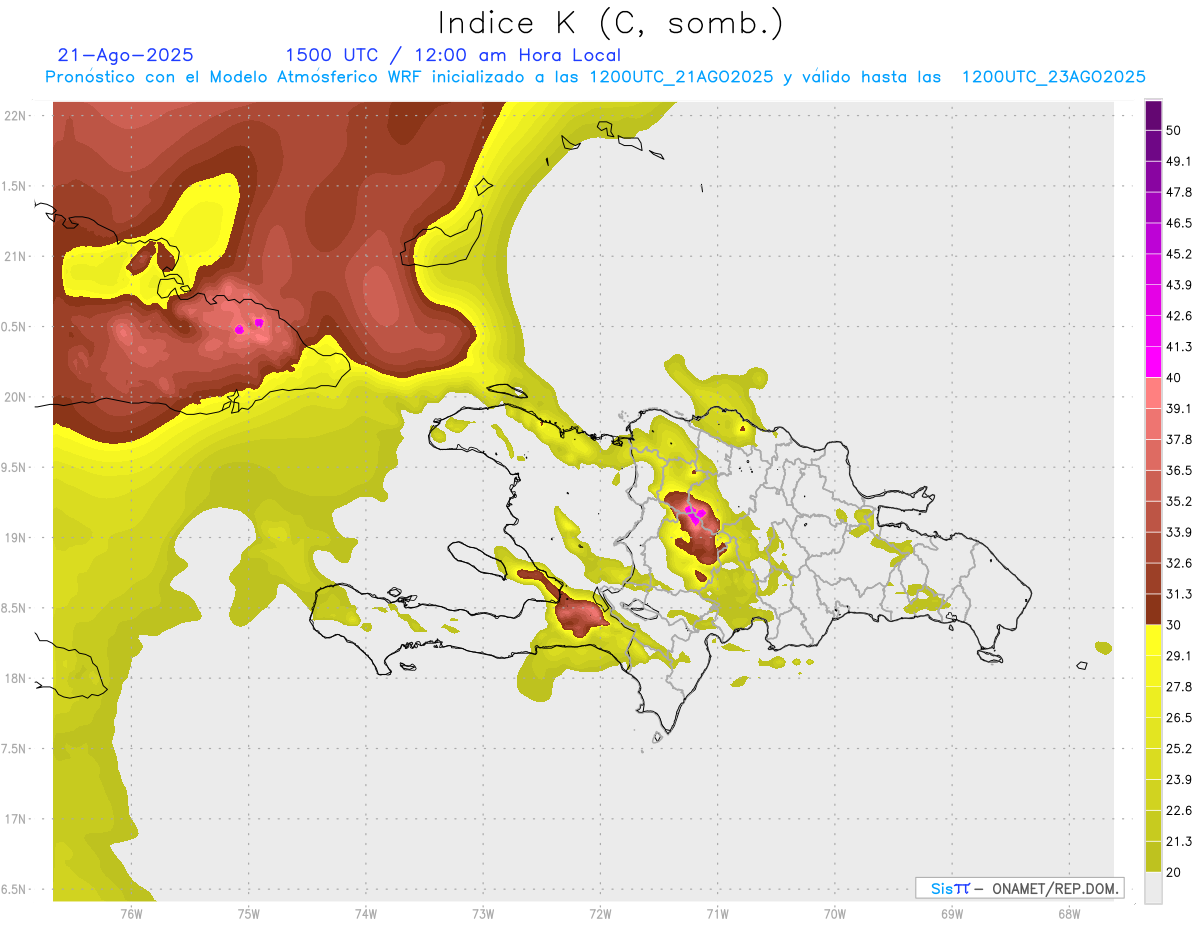Click the legend value 49.1
1200x927 pixels.
point(1178,161)
